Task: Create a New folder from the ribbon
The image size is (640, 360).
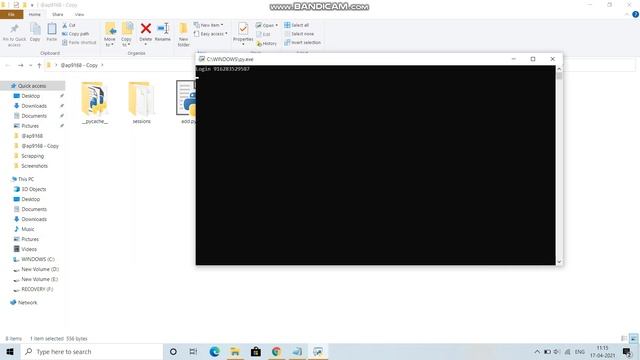Action: 184,35
